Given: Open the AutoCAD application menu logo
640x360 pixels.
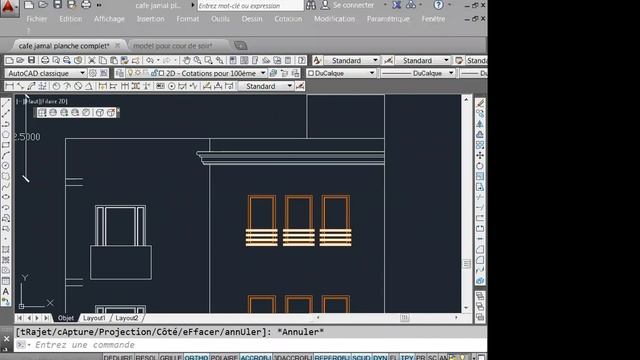Looking at the screenshot, I should 8,7.
